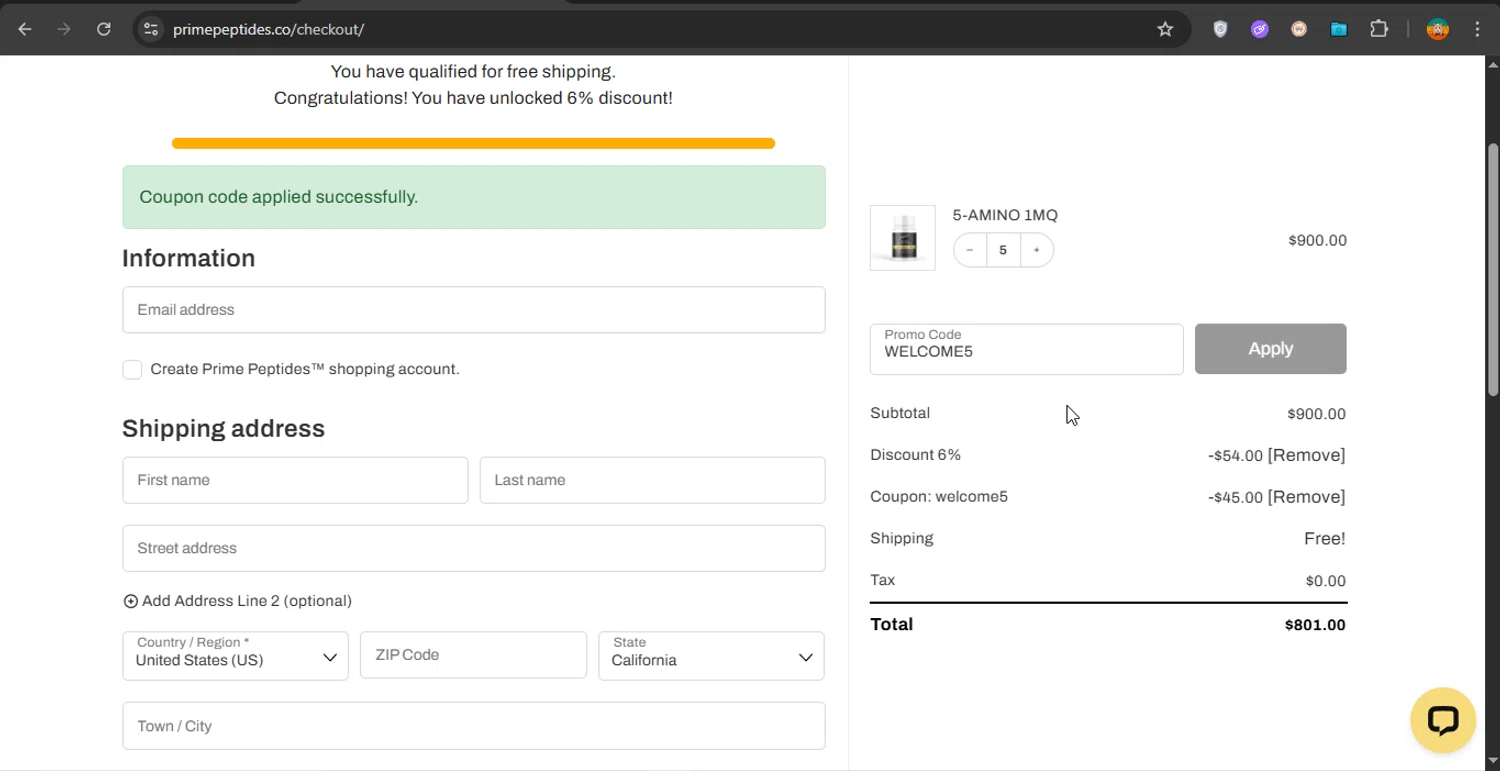Click the browser back arrow
Image resolution: width=1500 pixels, height=771 pixels.
[25, 29]
